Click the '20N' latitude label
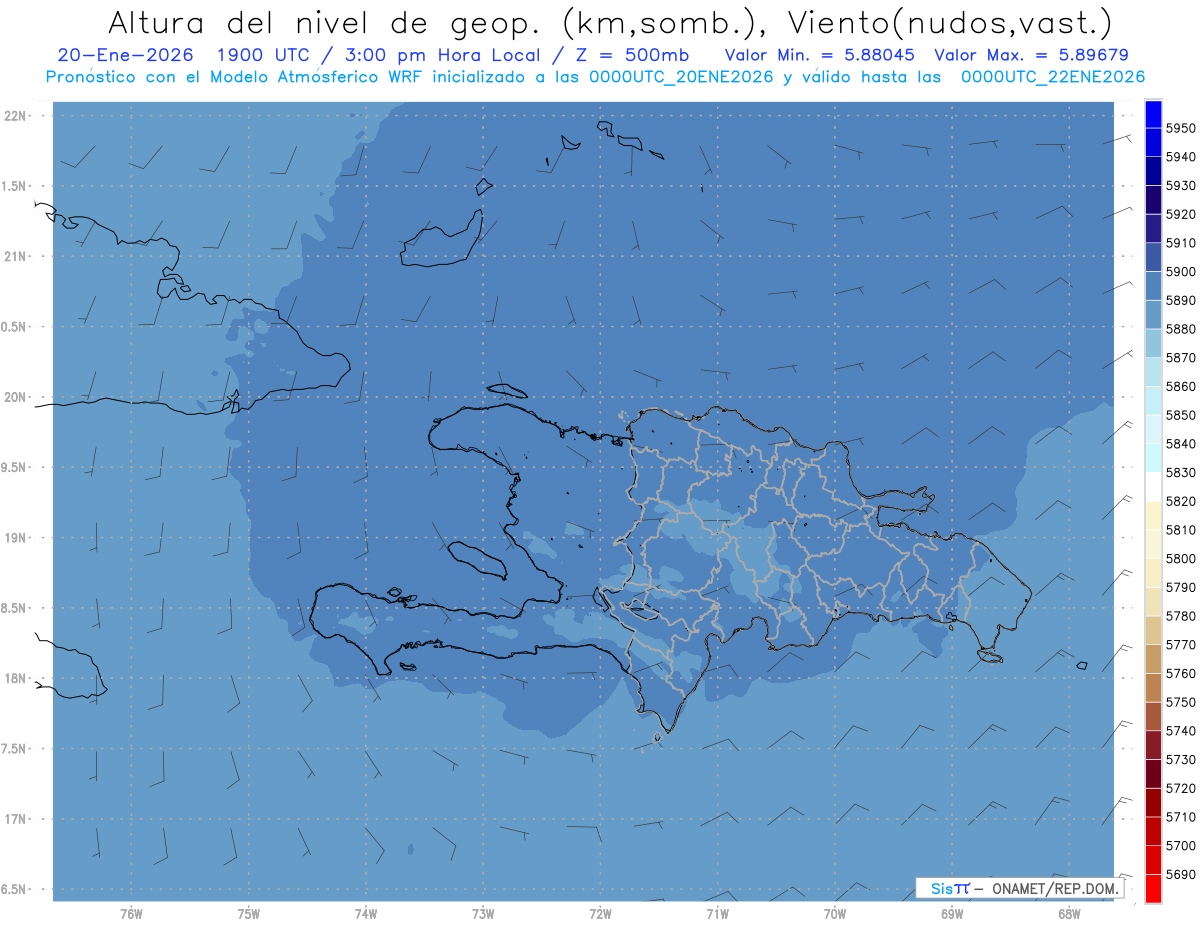 pos(15,398)
